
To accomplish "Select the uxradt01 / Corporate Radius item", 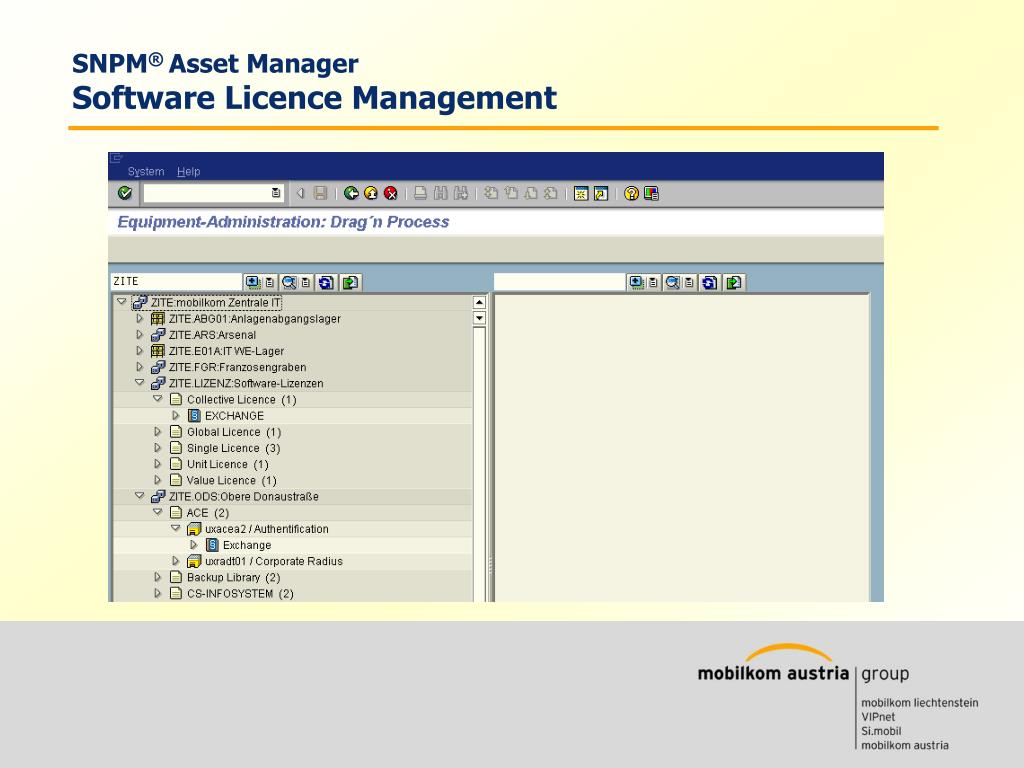I will click(x=274, y=561).
